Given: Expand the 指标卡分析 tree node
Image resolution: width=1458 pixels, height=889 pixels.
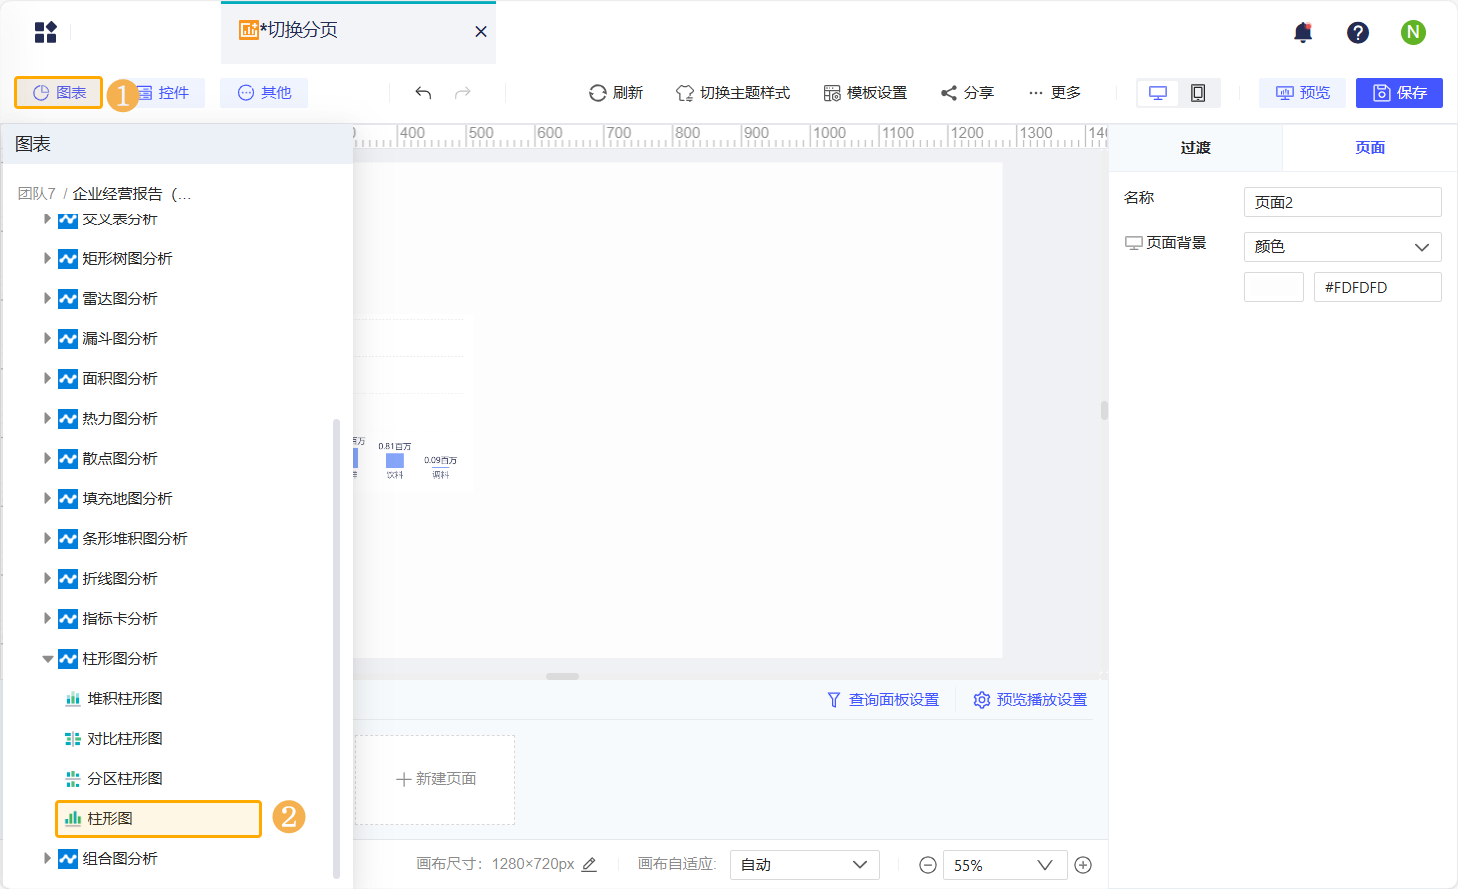Looking at the screenshot, I should (x=47, y=618).
